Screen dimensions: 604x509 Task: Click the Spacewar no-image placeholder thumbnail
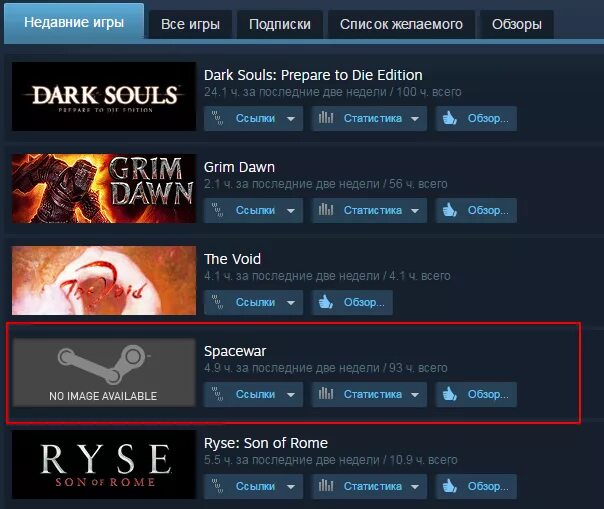coord(104,373)
